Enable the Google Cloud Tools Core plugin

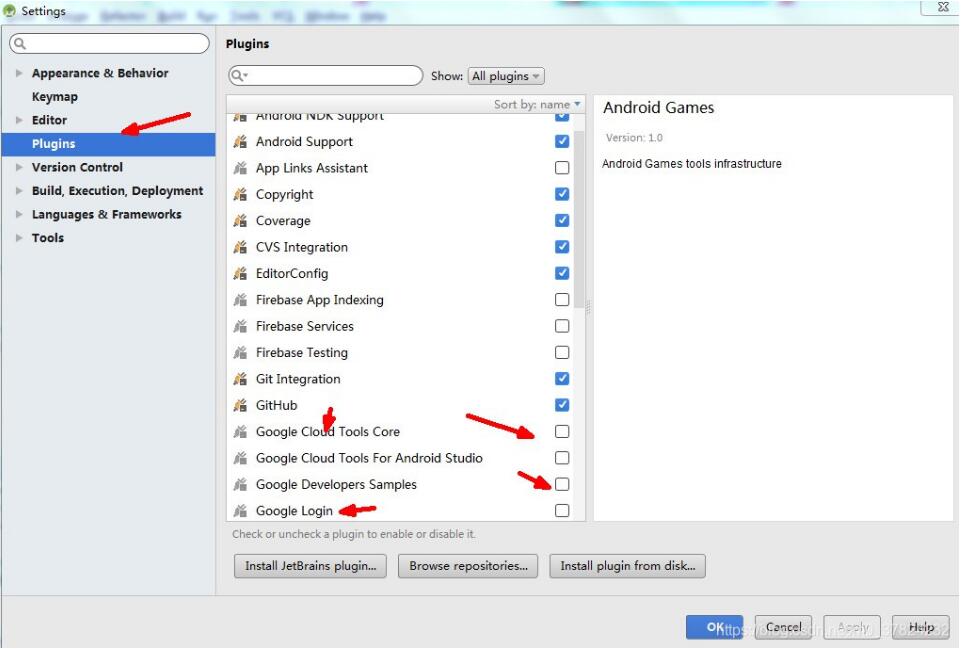(561, 431)
